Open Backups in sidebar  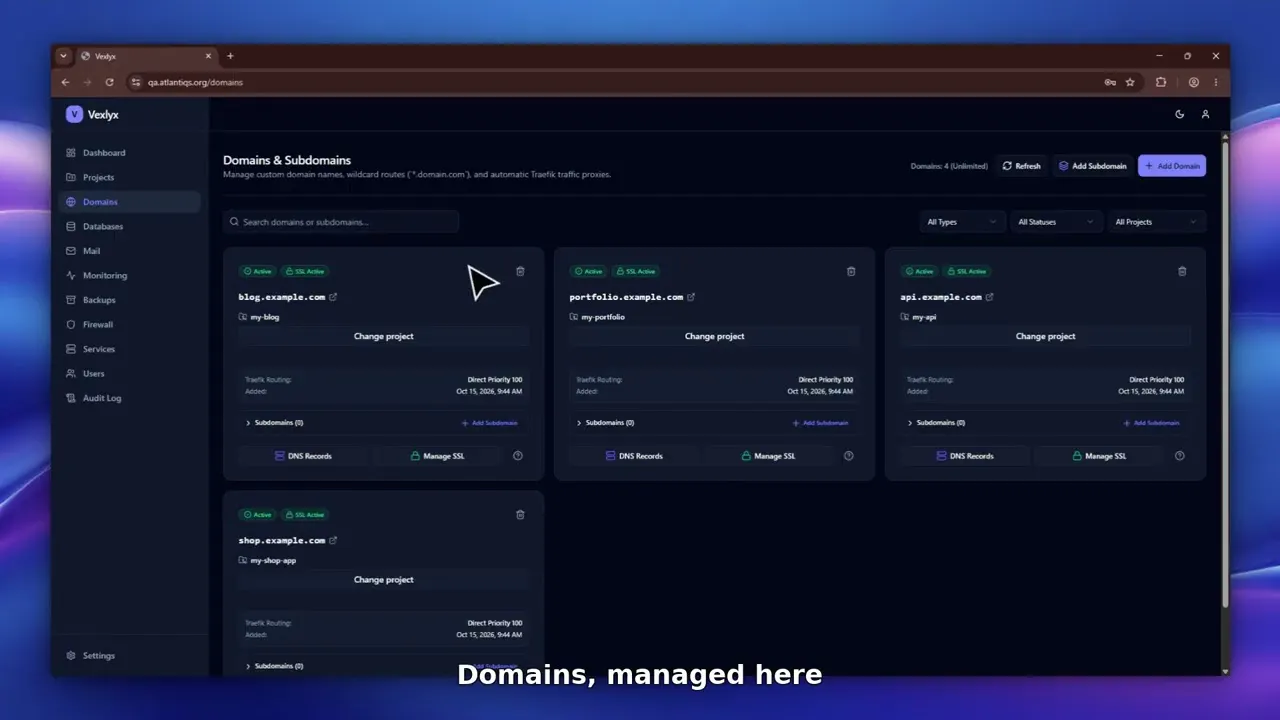[129, 300]
